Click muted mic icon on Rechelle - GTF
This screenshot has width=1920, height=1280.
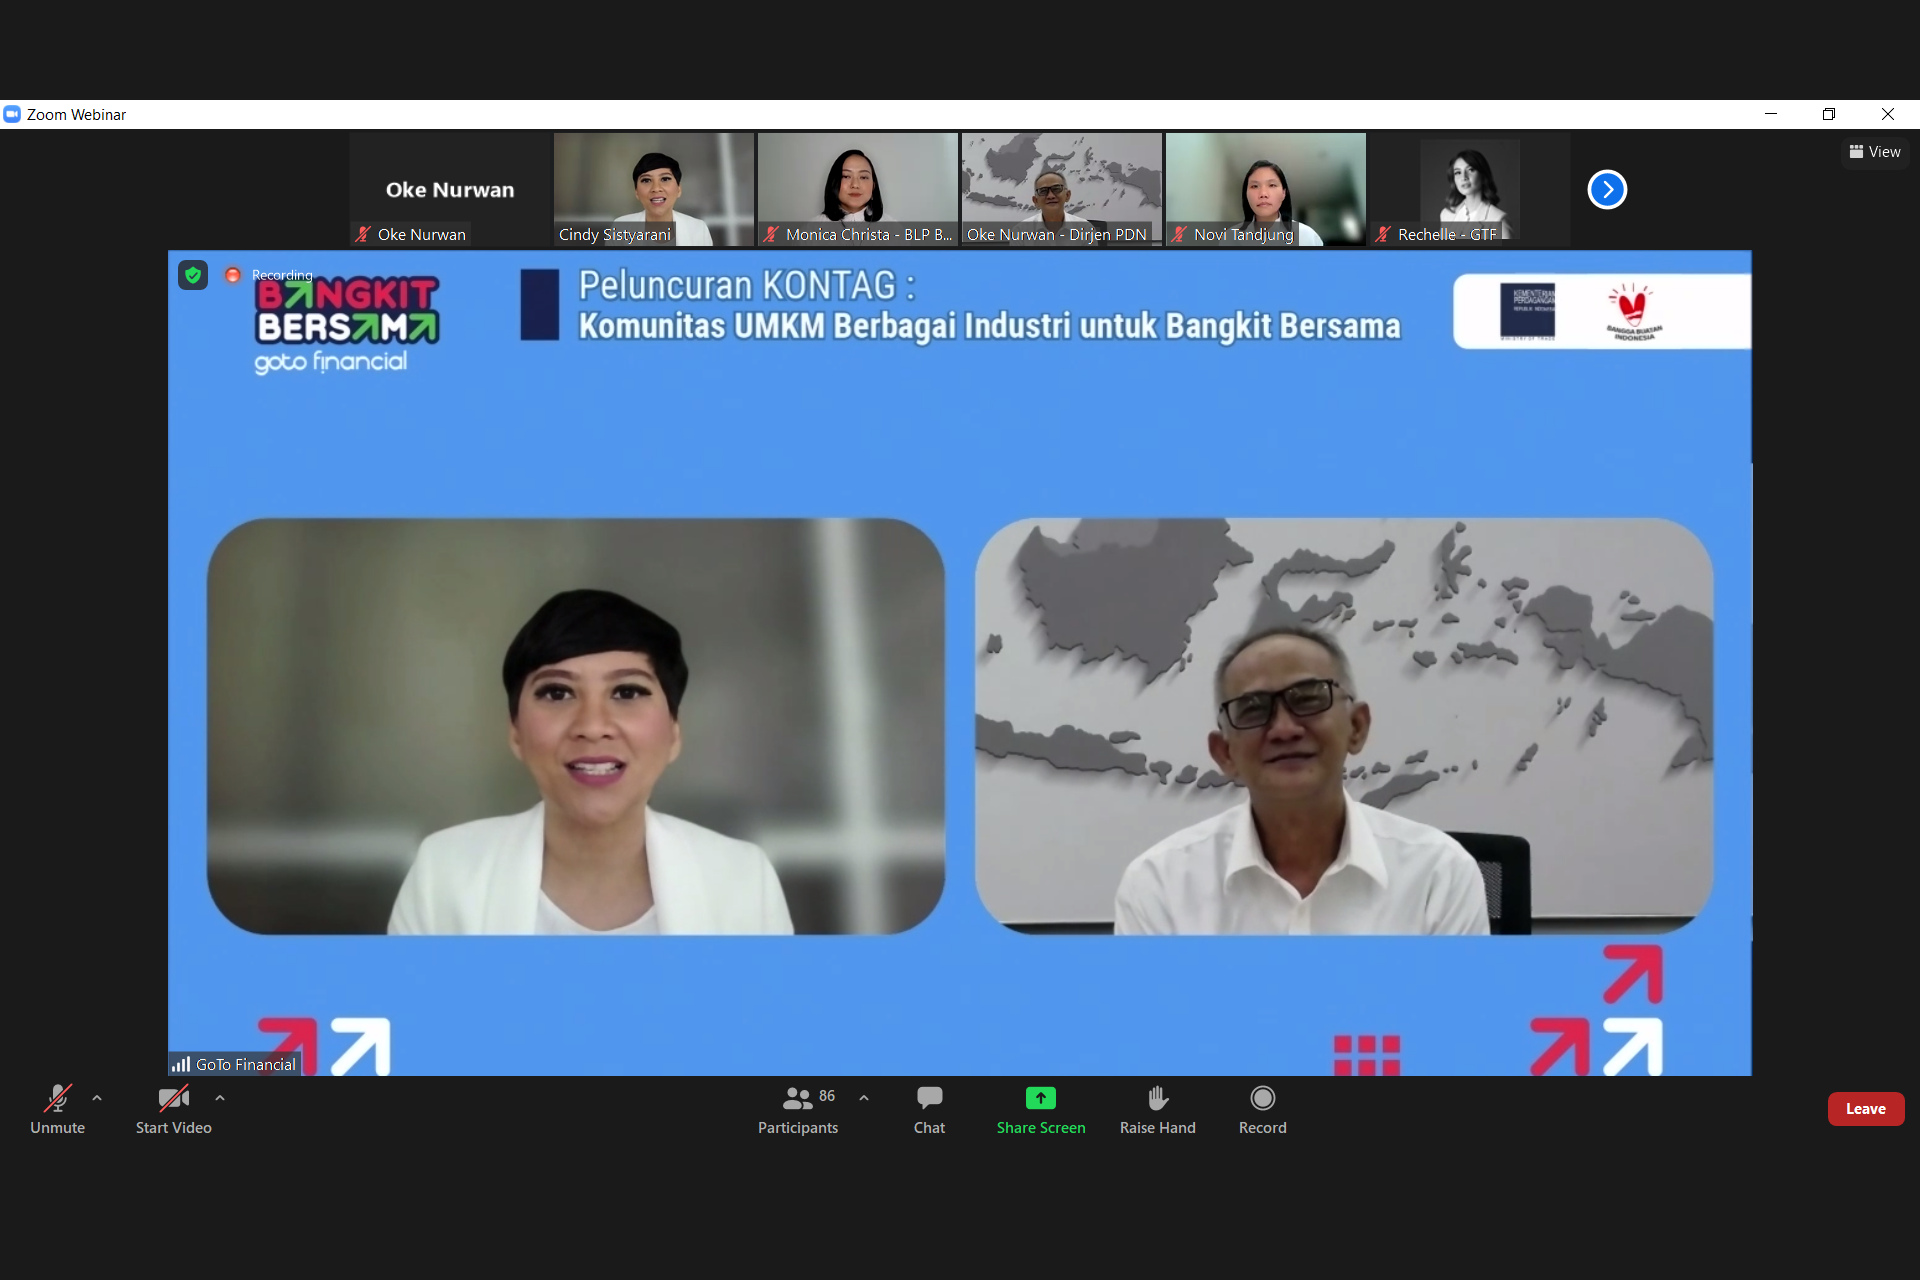click(1383, 234)
